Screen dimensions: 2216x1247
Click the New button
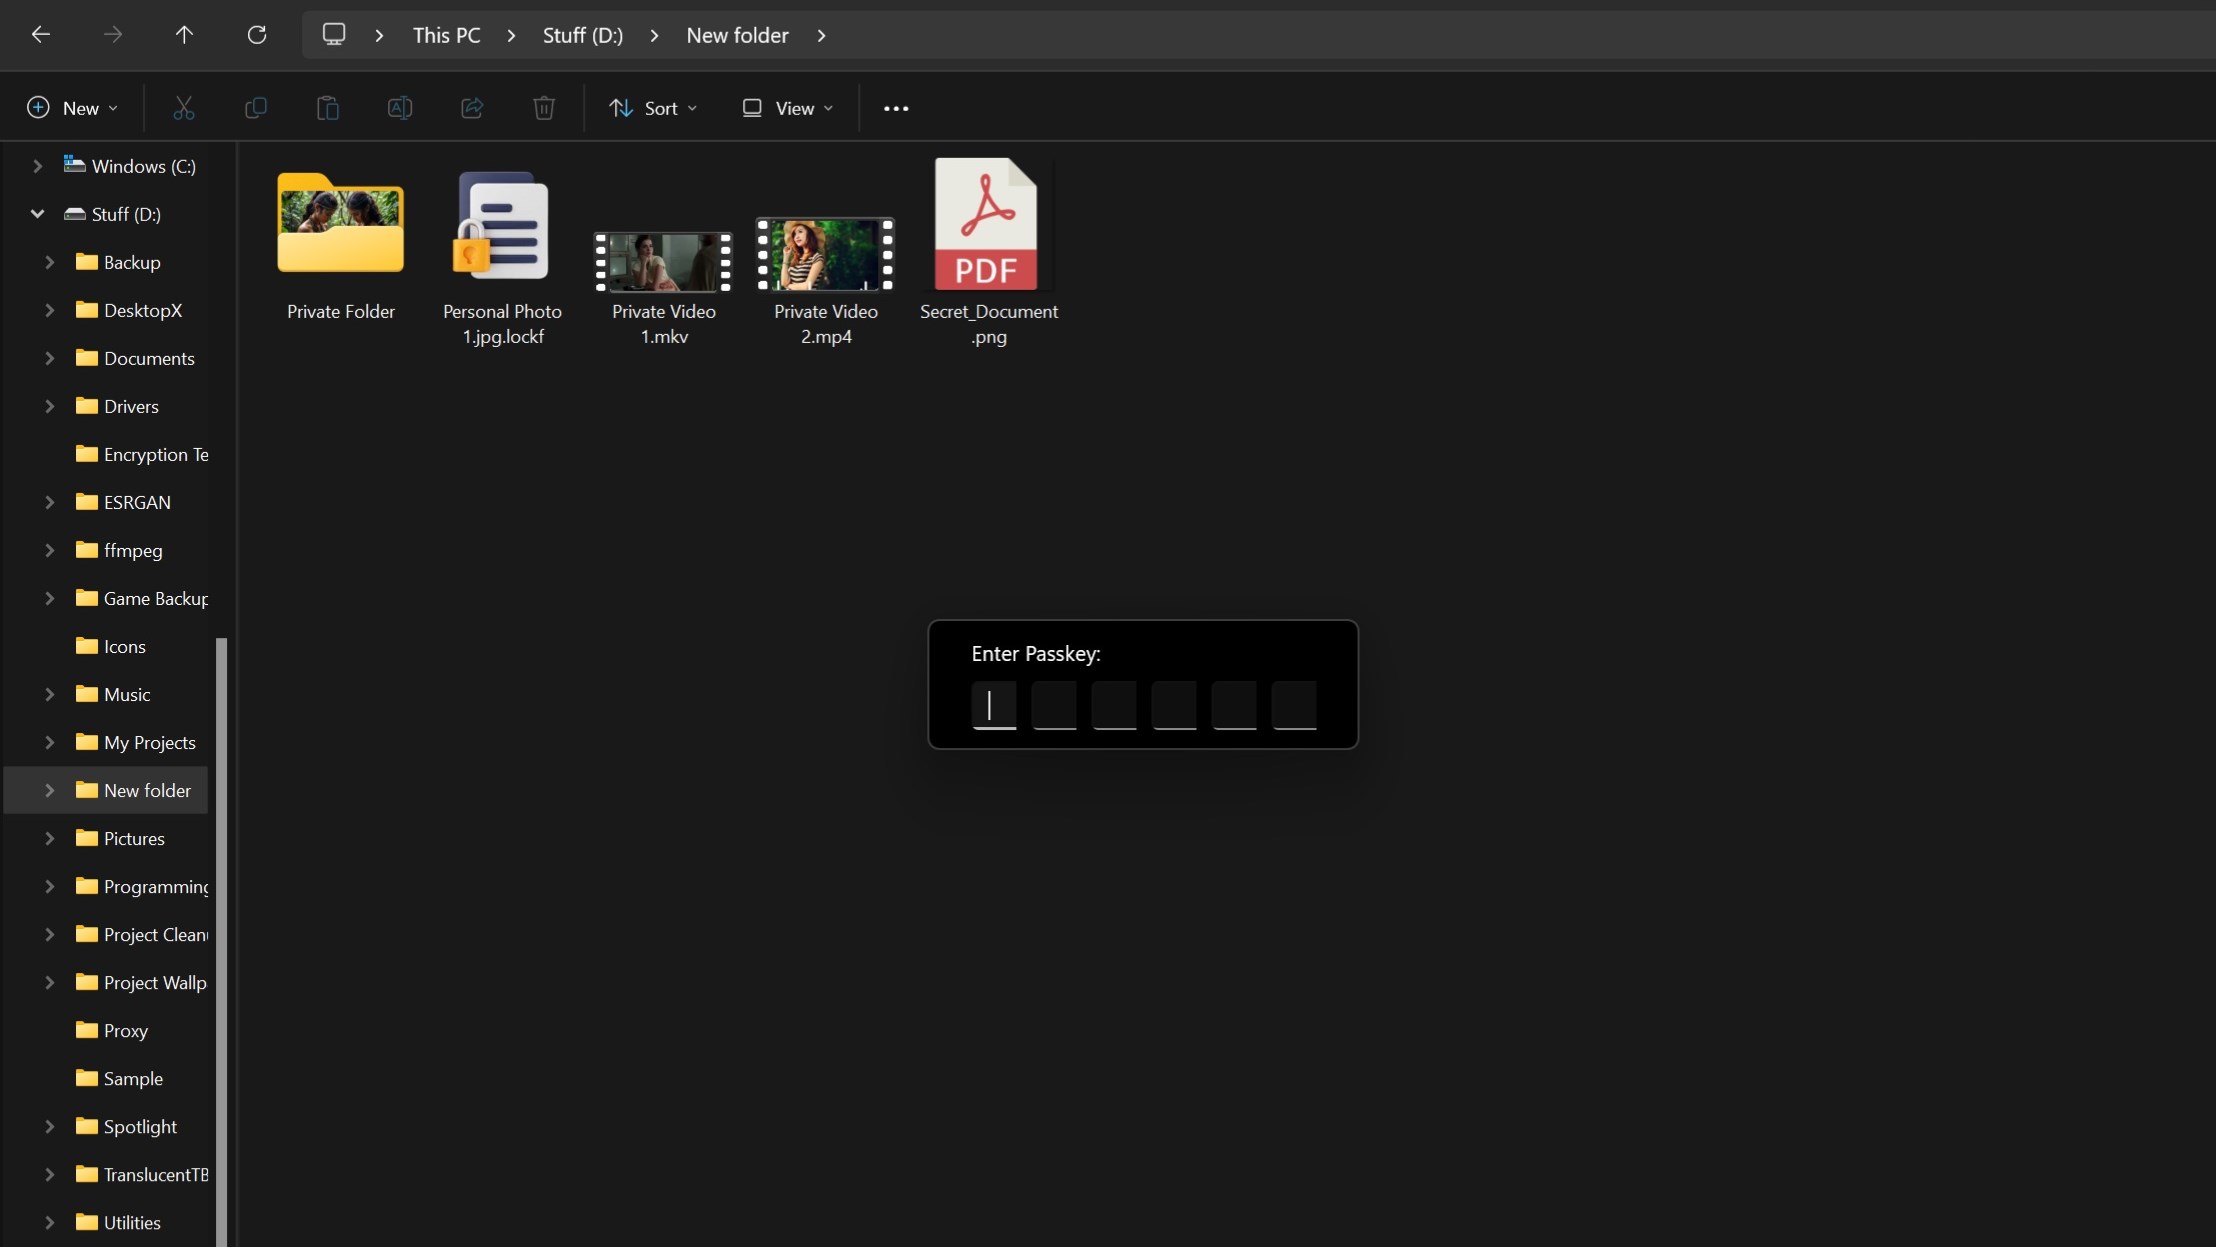tap(71, 107)
